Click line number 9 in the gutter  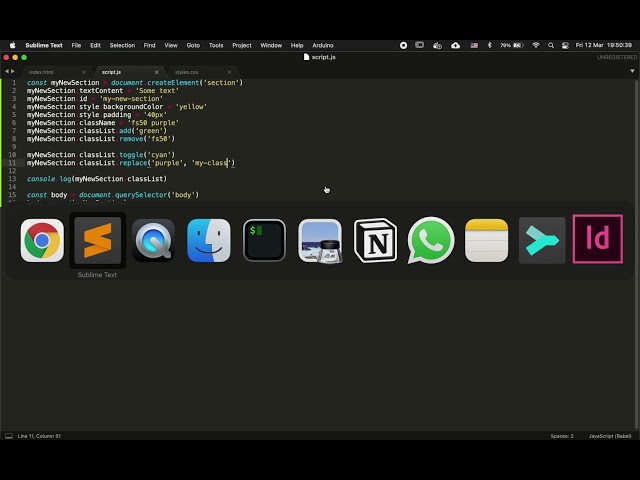pyautogui.click(x=14, y=147)
